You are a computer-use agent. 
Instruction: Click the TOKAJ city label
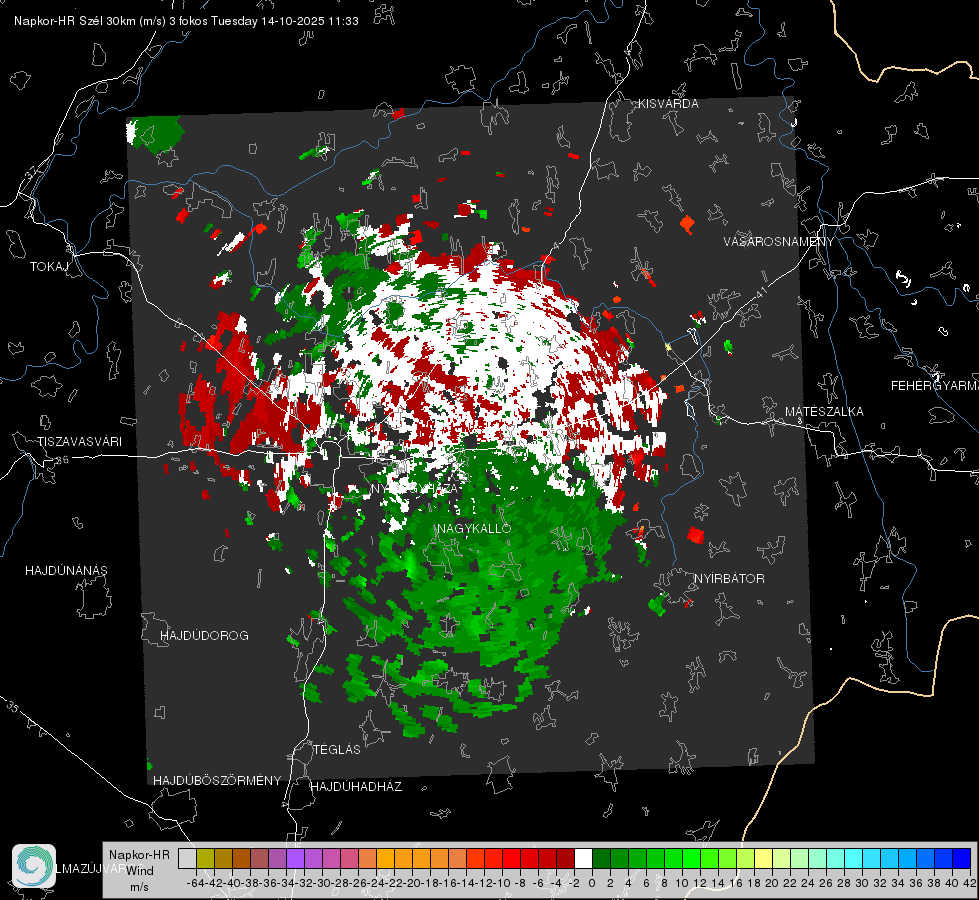(49, 267)
